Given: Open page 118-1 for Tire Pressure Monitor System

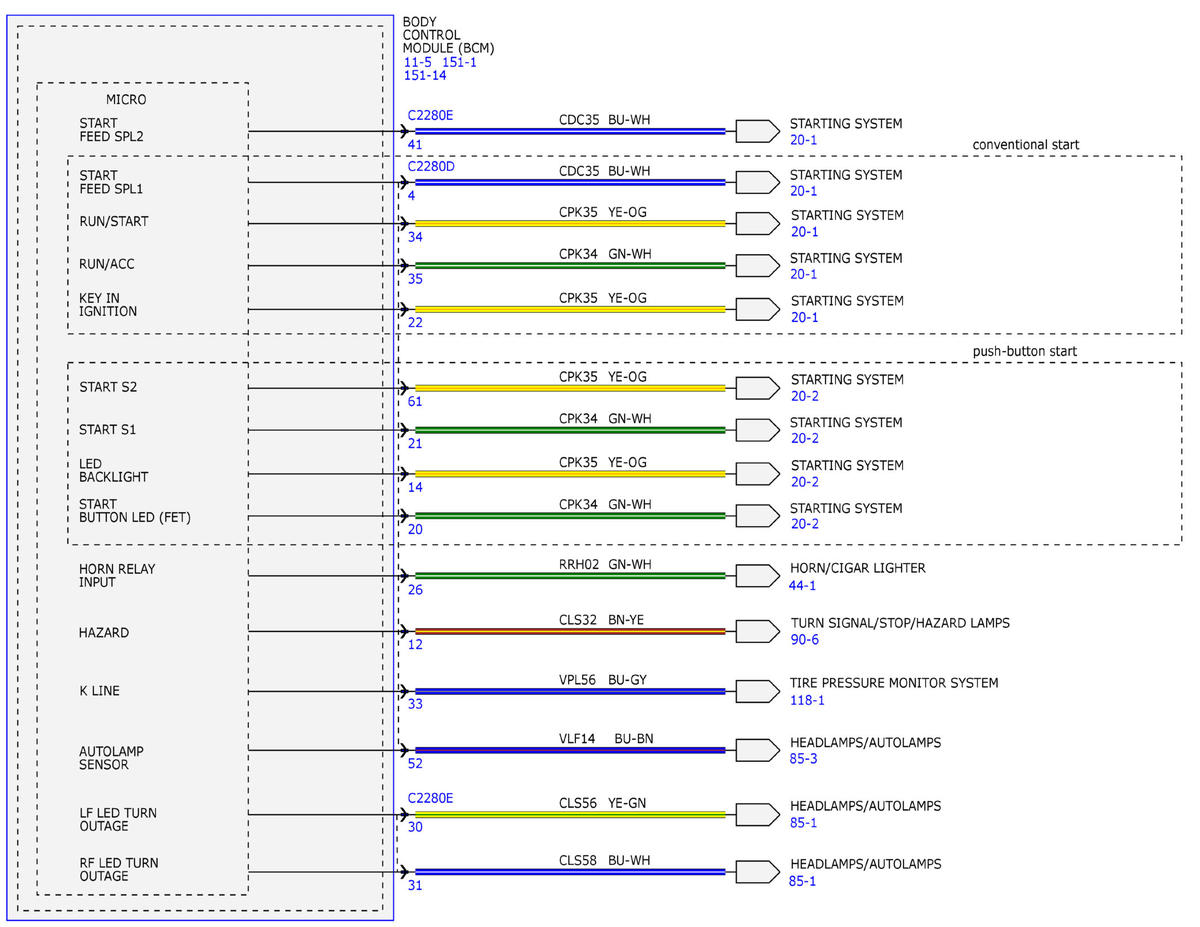Looking at the screenshot, I should (x=807, y=700).
